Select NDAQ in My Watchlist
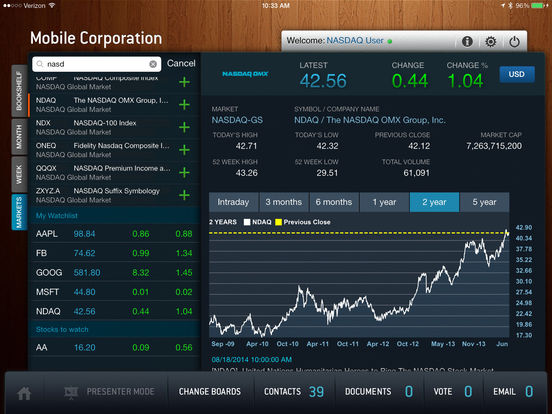This screenshot has width=552, height=414. point(115,311)
